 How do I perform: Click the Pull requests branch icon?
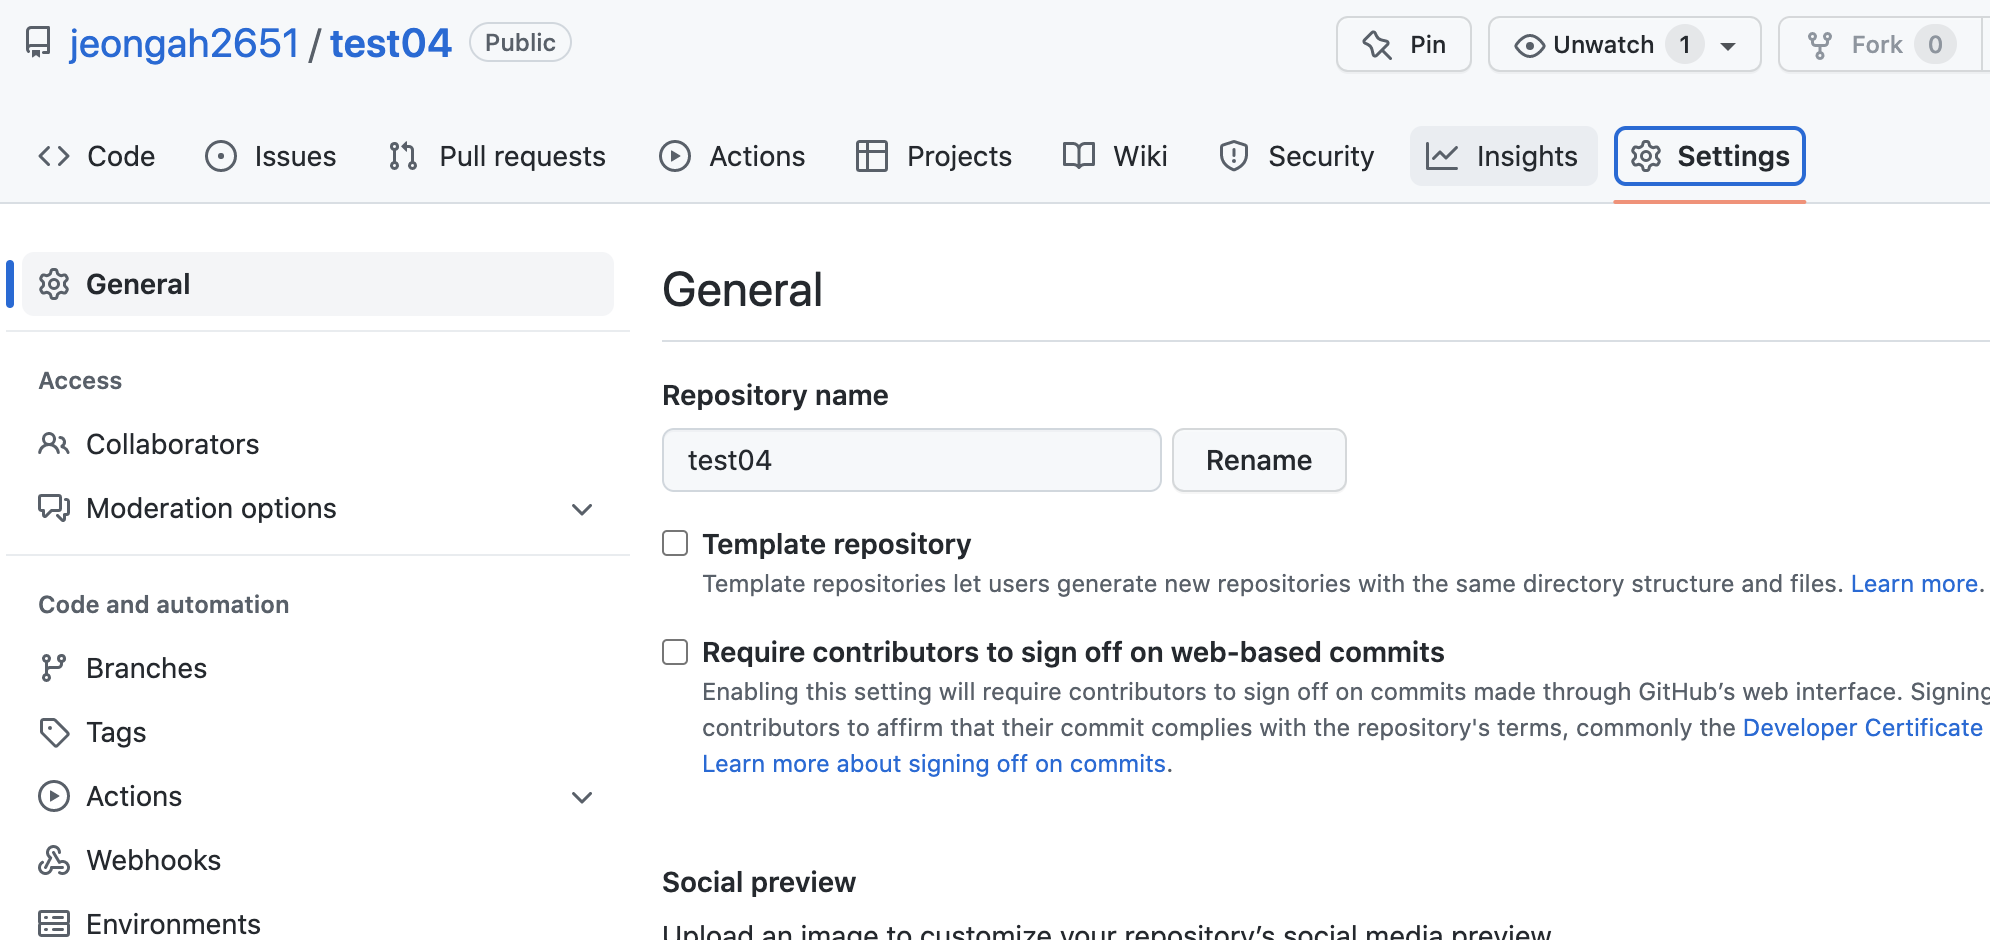[x=403, y=156]
